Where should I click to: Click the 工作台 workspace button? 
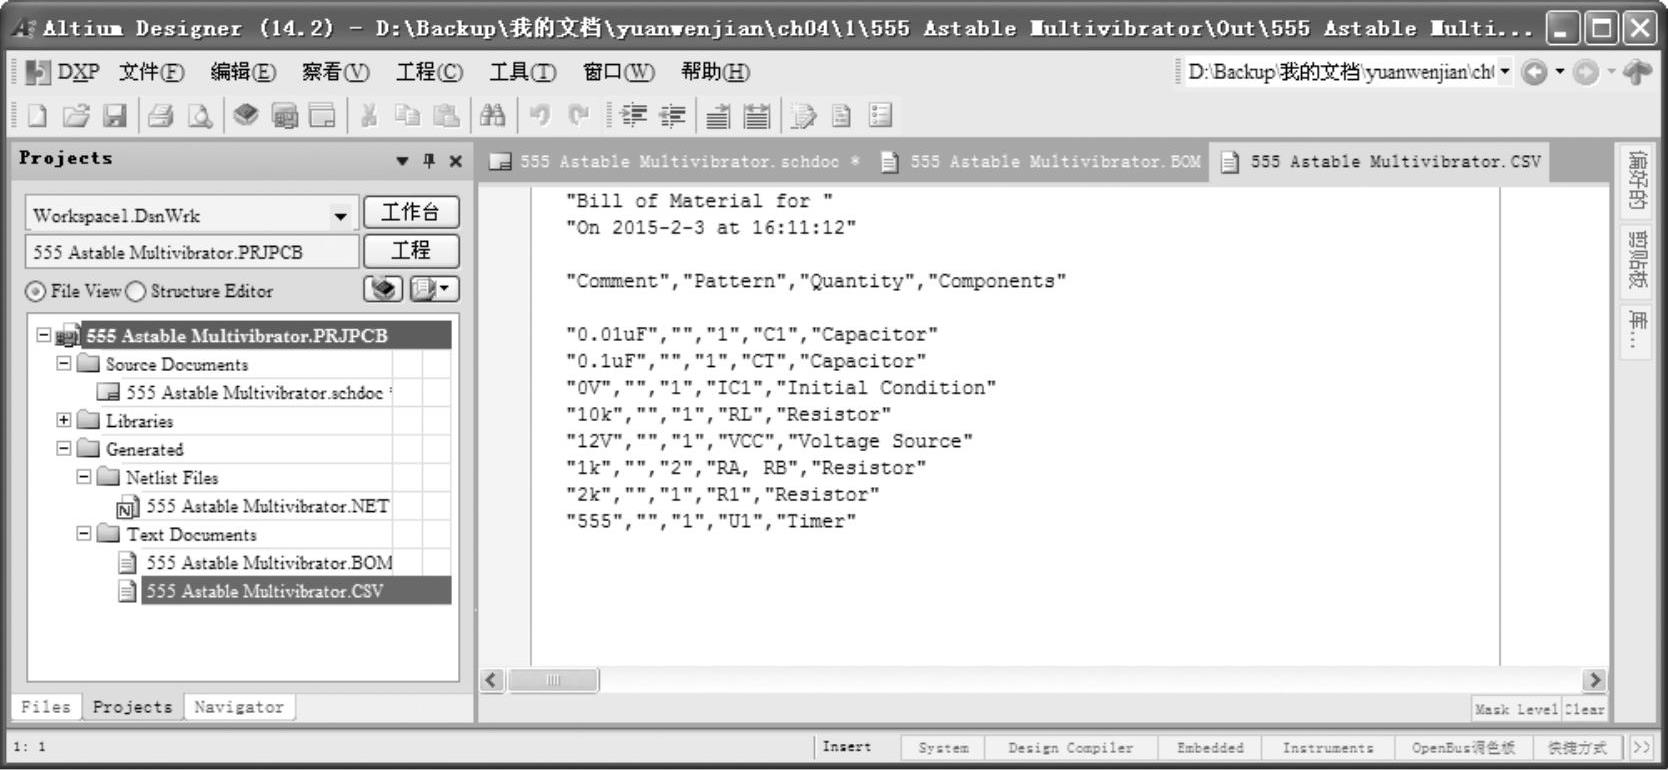(410, 212)
